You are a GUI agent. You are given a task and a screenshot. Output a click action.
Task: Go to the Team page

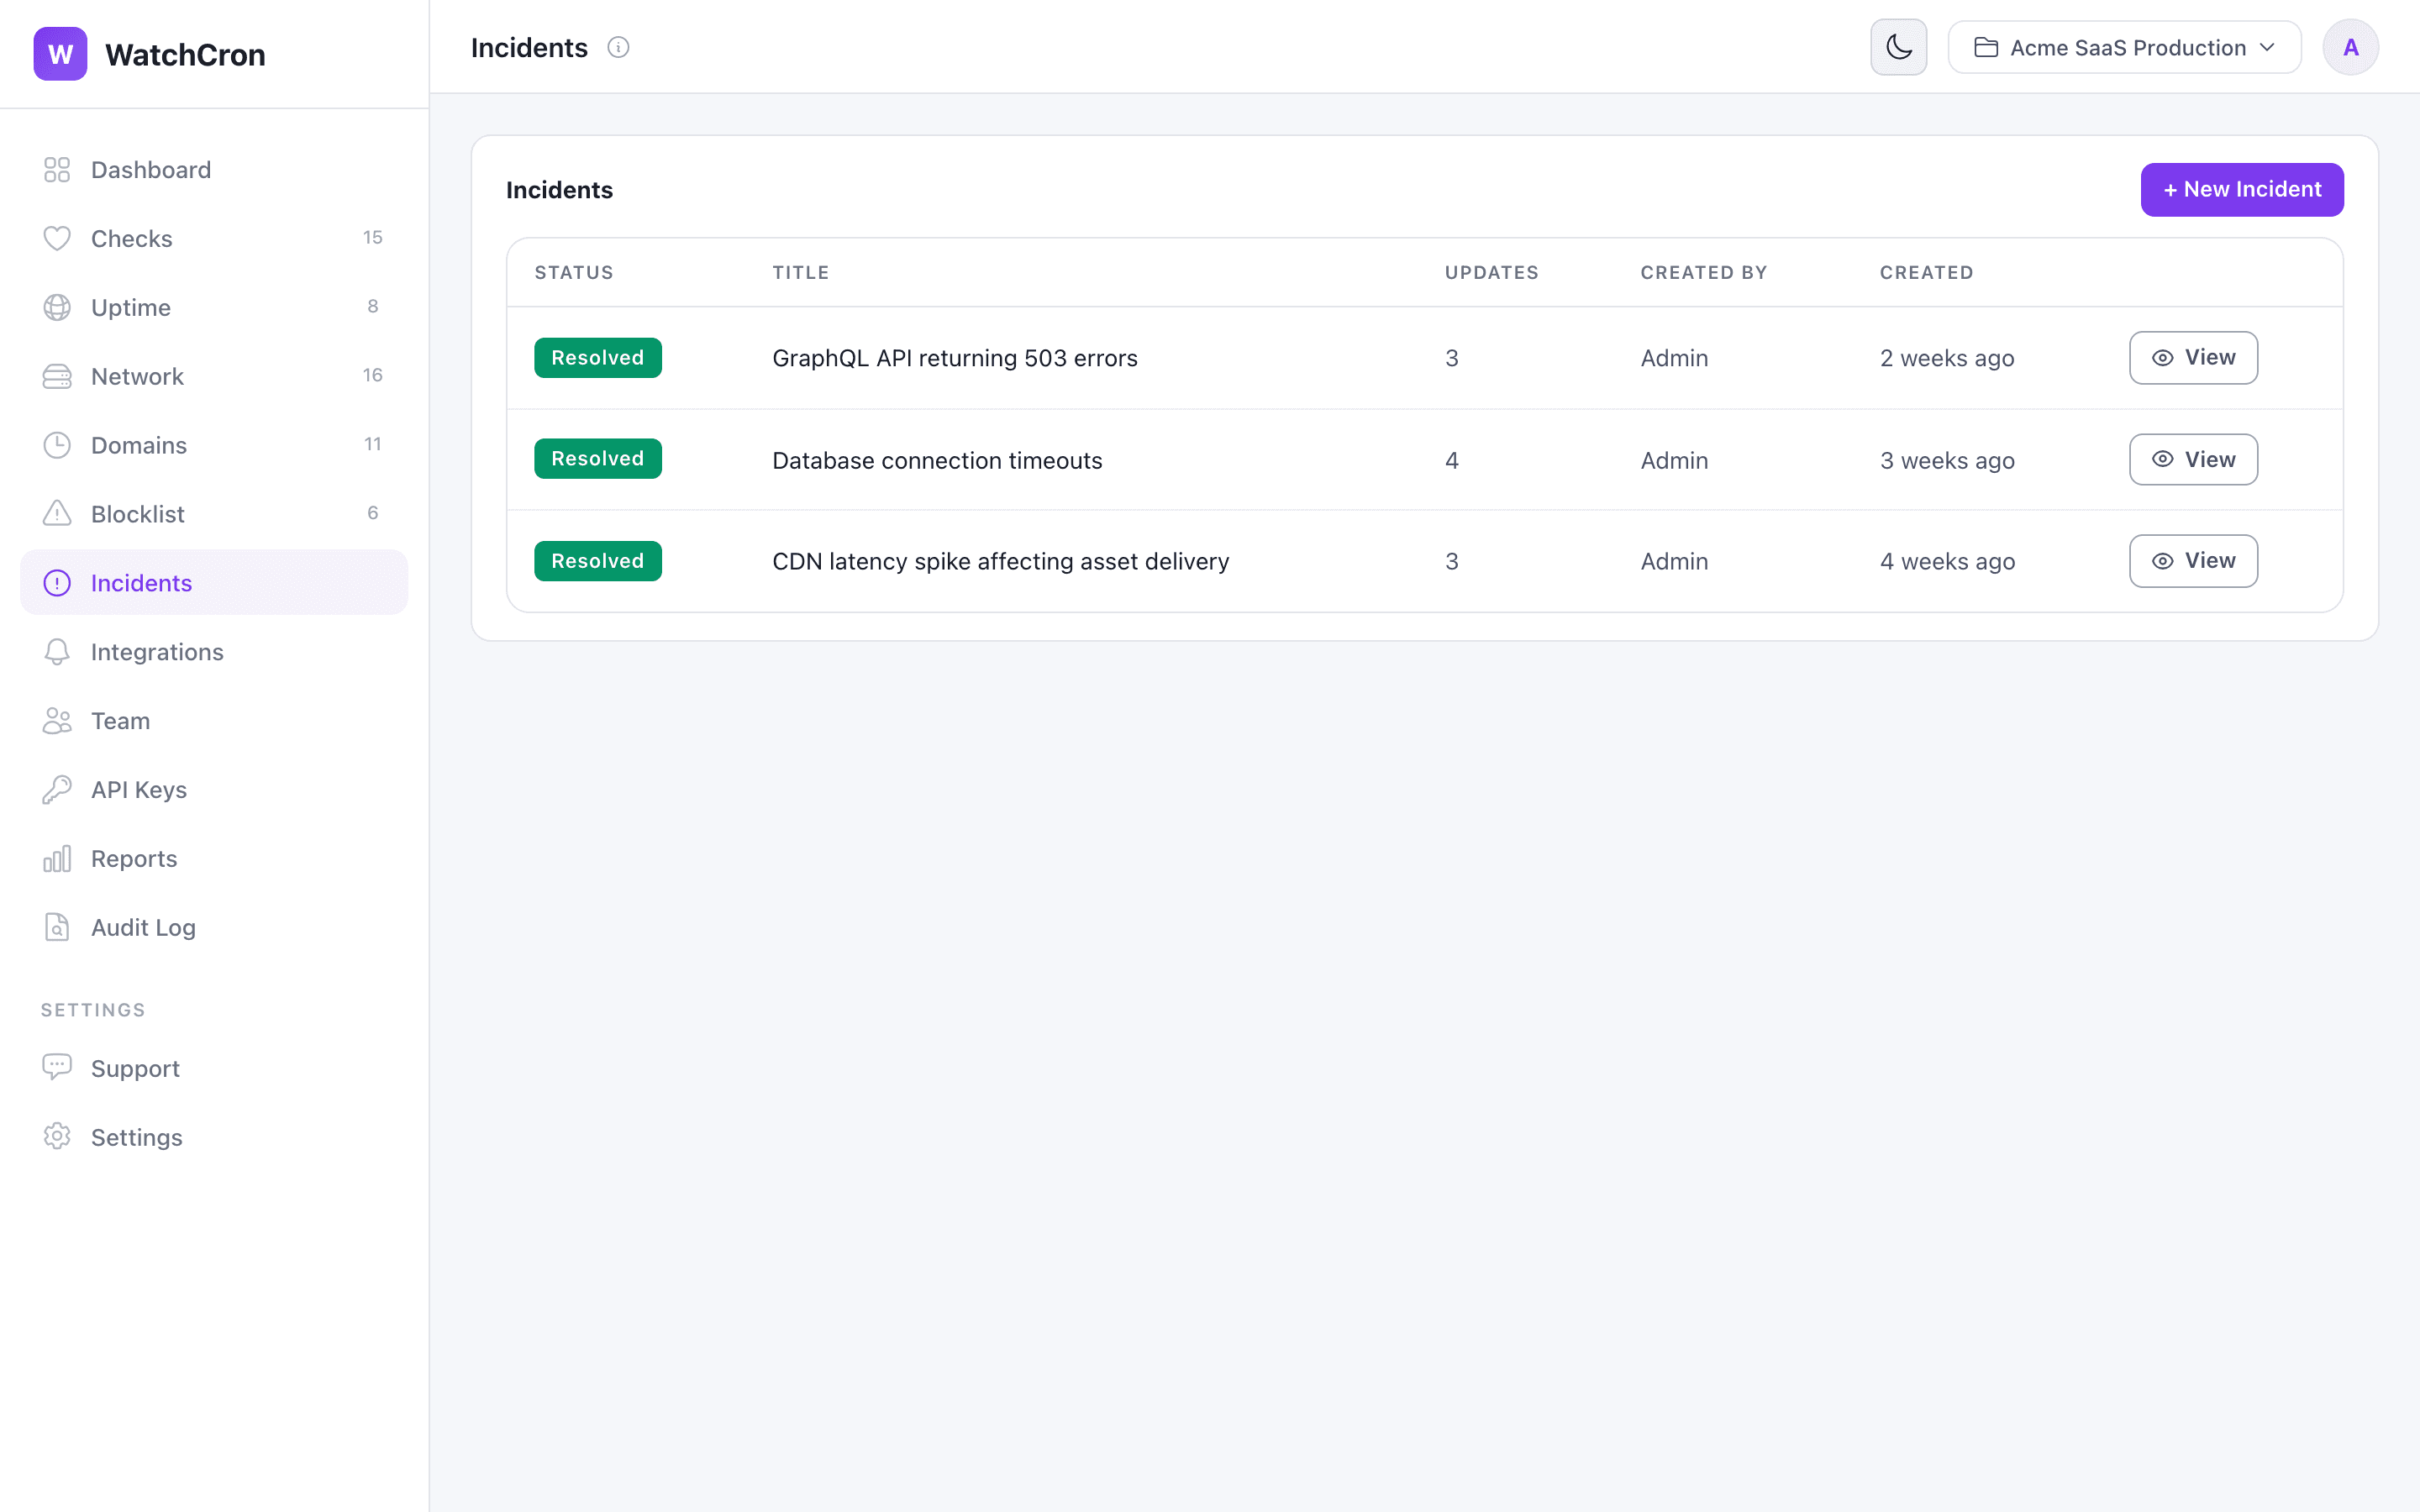click(214, 721)
